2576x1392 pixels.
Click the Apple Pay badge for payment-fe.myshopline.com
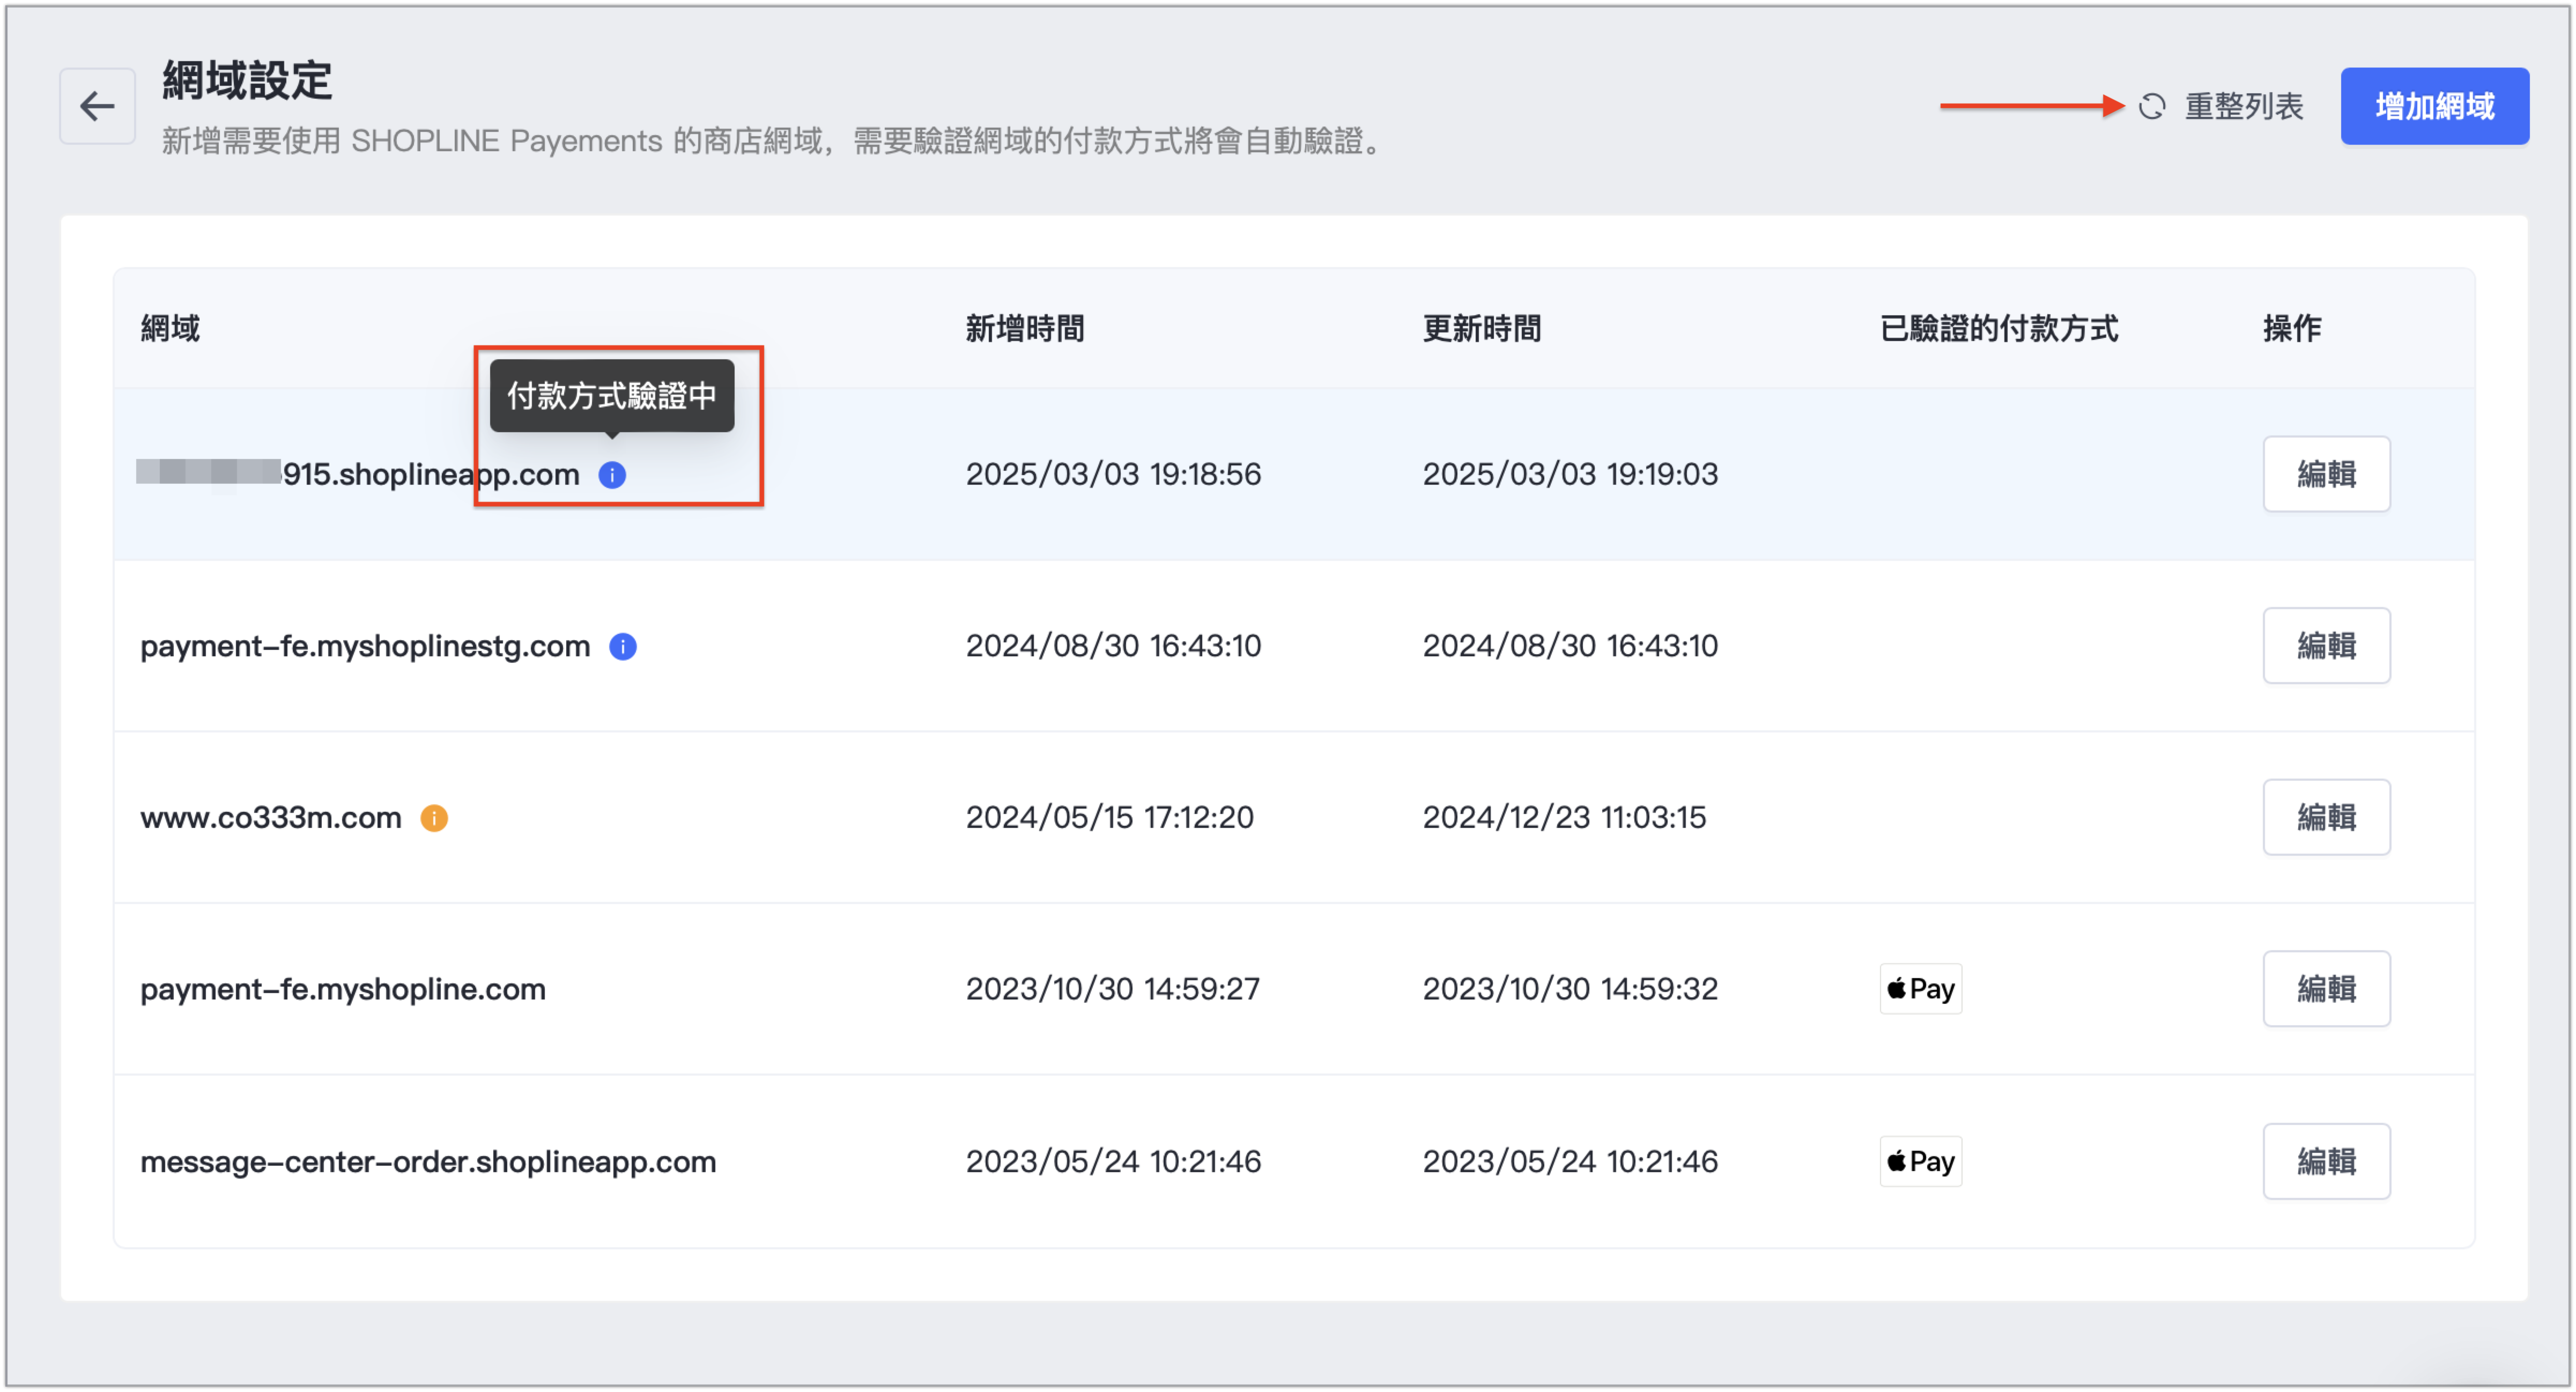1920,989
